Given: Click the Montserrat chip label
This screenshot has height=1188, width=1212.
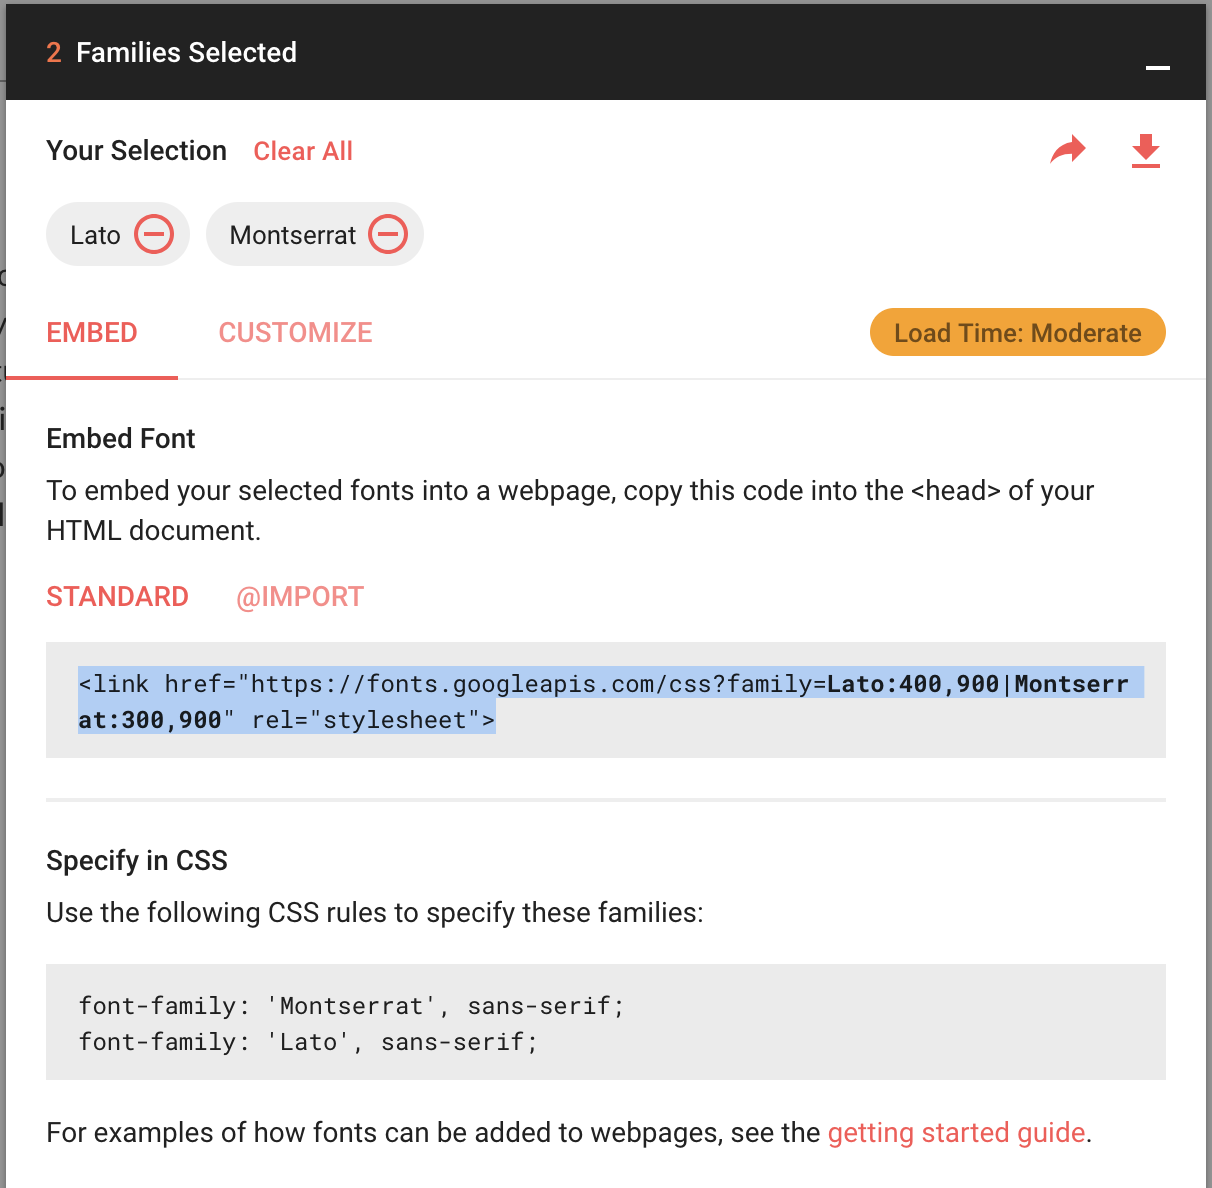Looking at the screenshot, I should [x=292, y=236].
